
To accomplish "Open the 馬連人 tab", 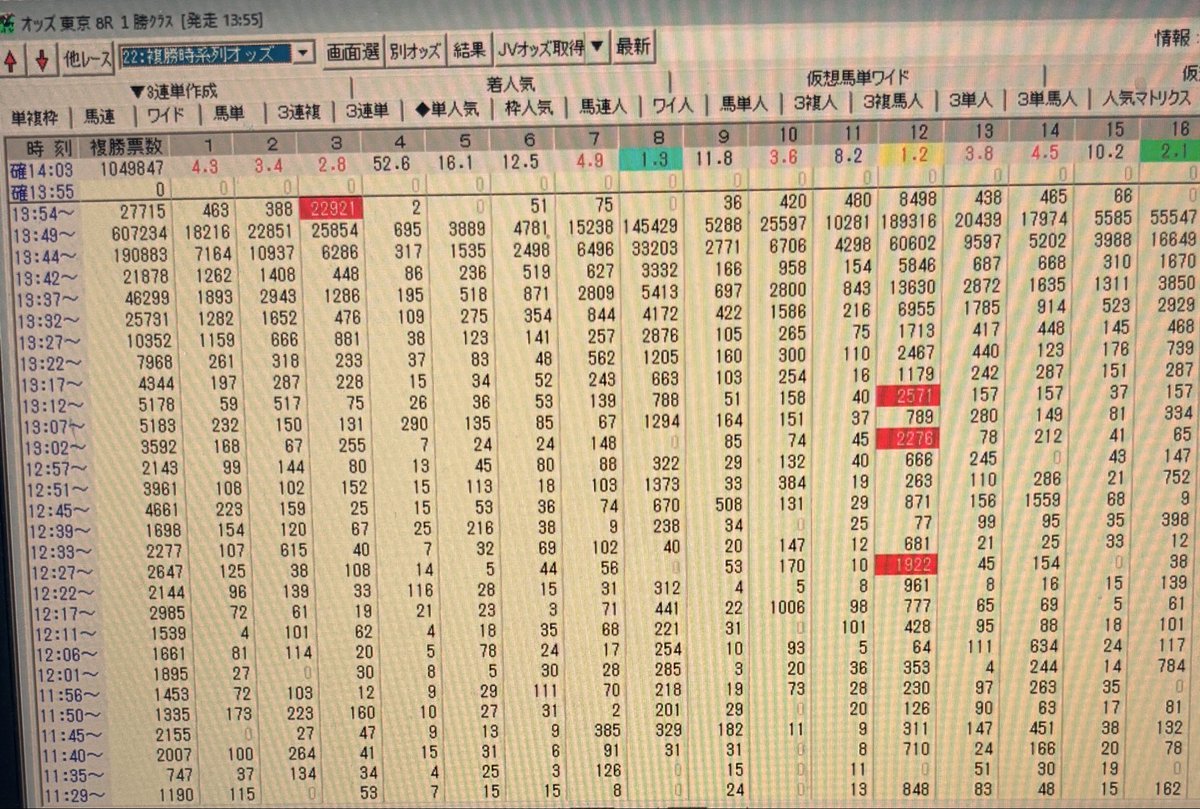I will click(604, 105).
